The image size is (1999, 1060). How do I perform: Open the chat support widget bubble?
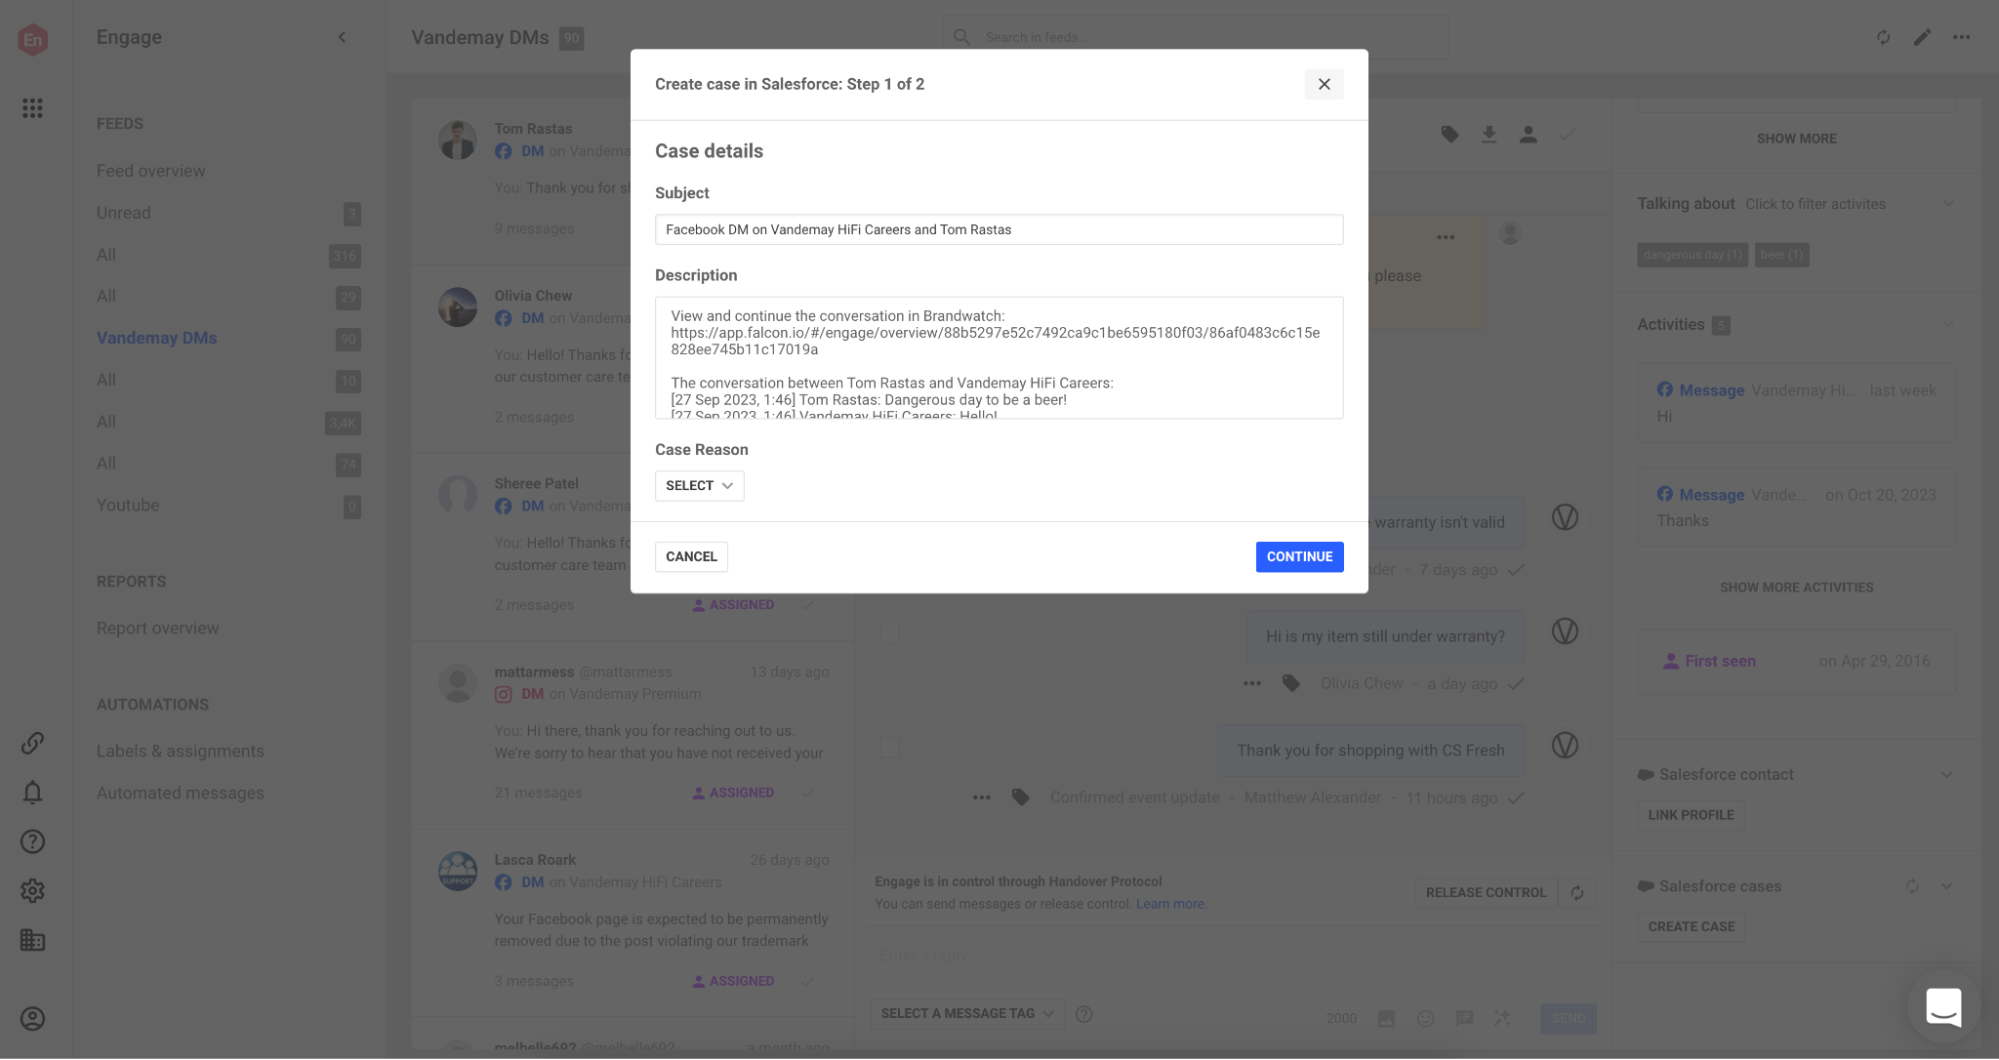[x=1943, y=1007]
